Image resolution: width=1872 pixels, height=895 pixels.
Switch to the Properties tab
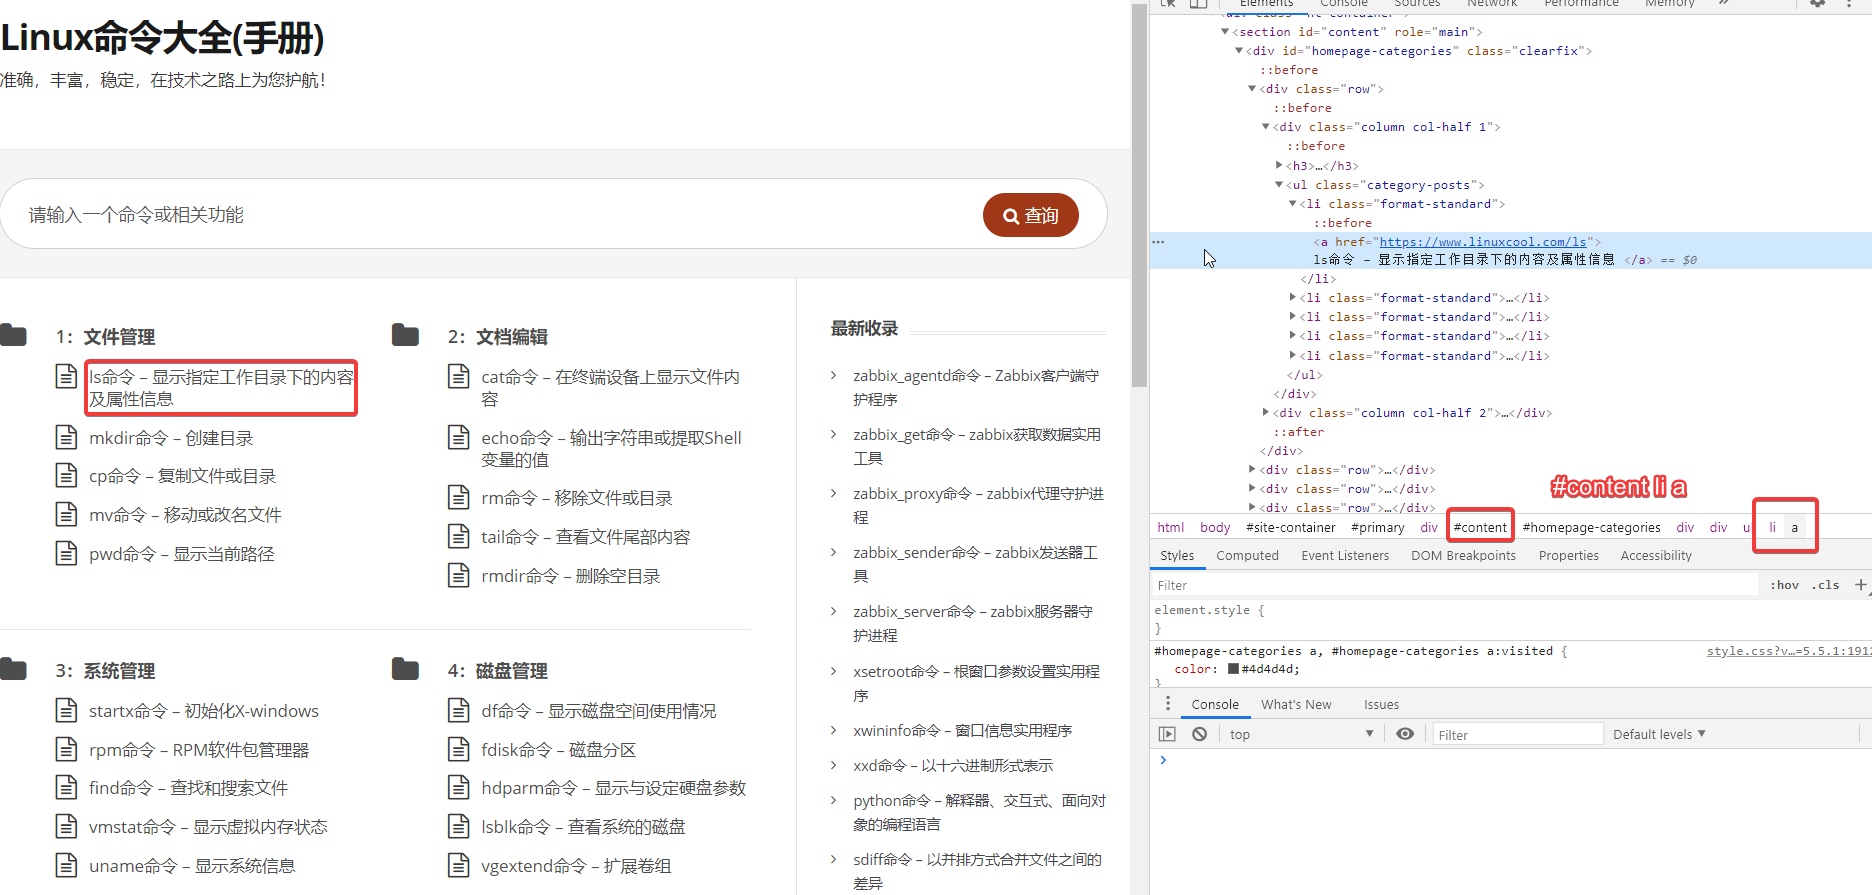[x=1568, y=556]
